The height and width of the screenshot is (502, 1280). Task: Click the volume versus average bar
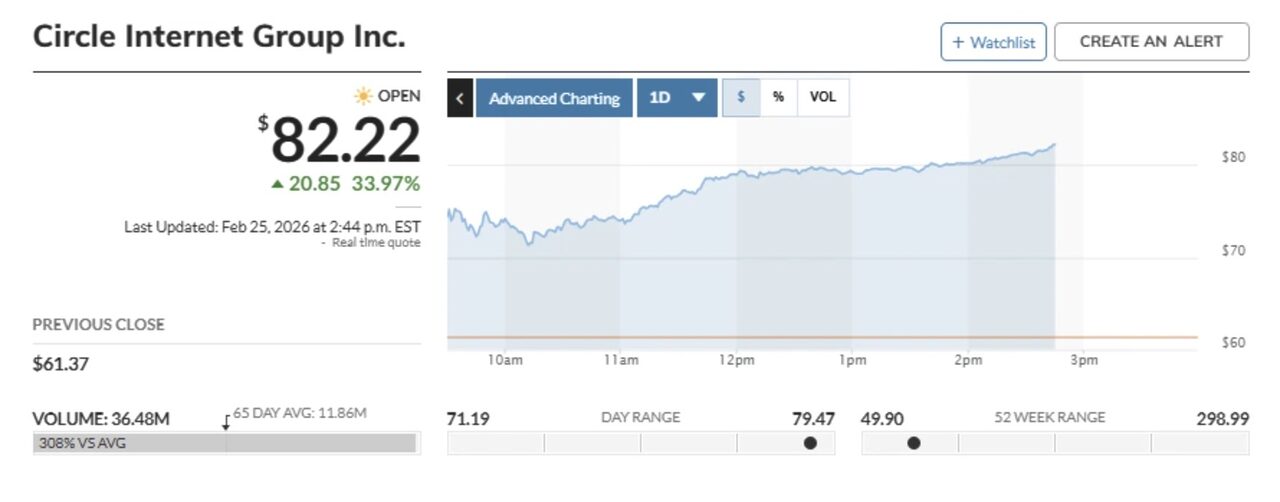pyautogui.click(x=226, y=443)
